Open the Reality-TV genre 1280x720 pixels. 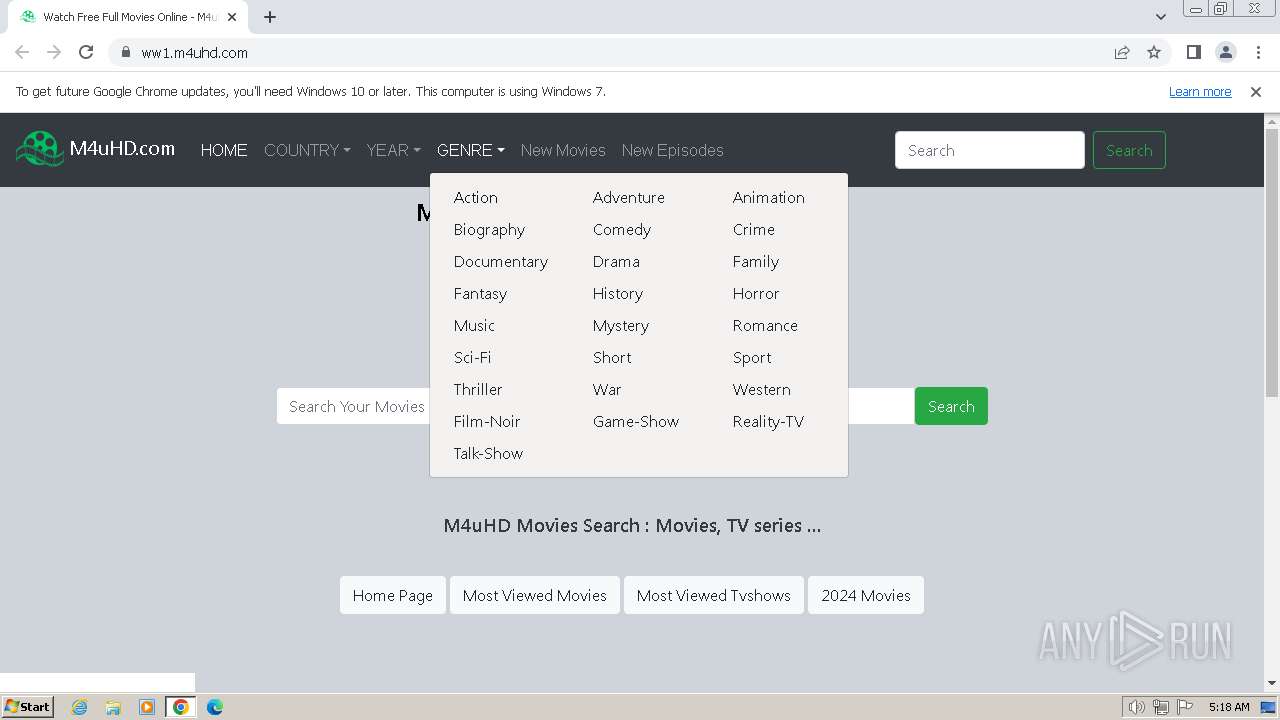click(x=768, y=421)
